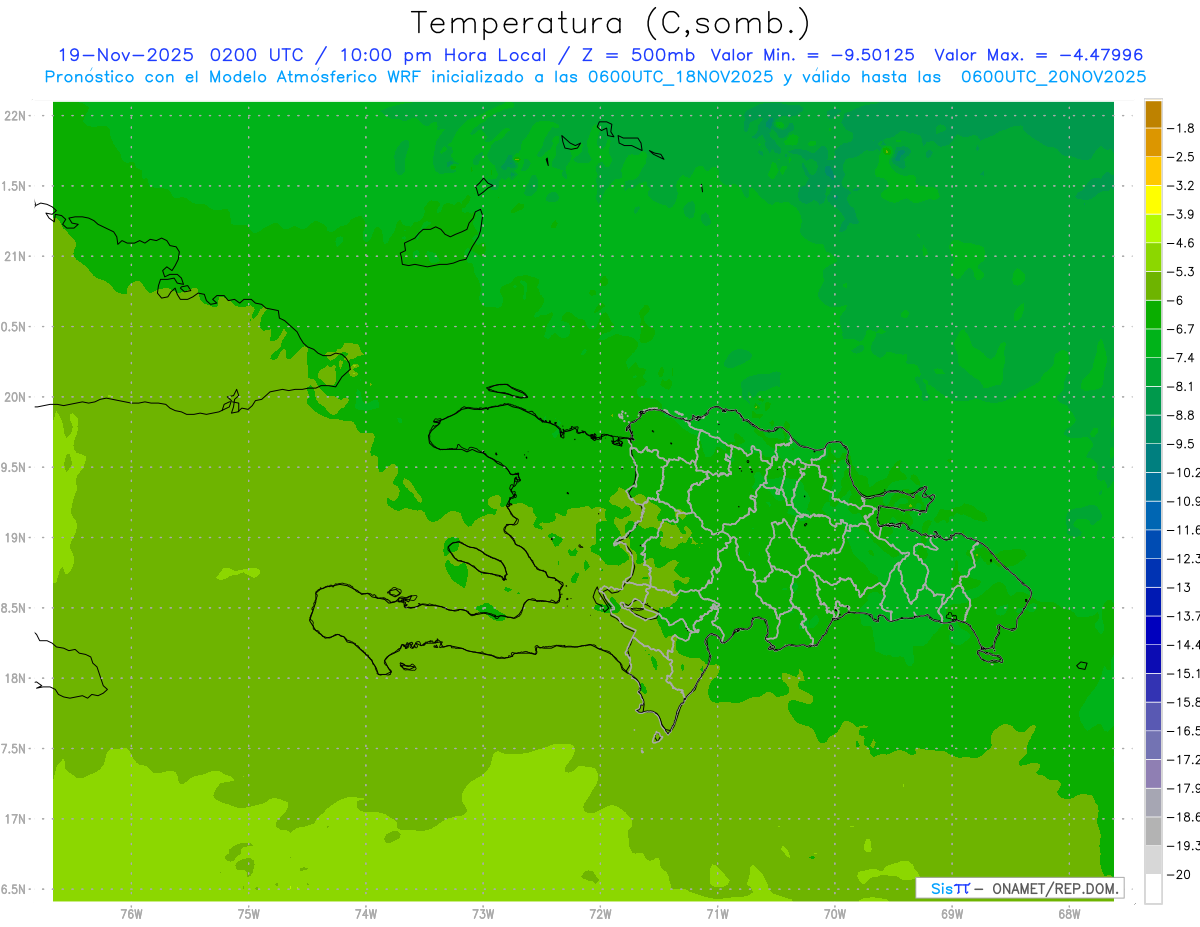Click the '75W' longitude label
Viewport: 1200px width, 927px height.
(249, 914)
